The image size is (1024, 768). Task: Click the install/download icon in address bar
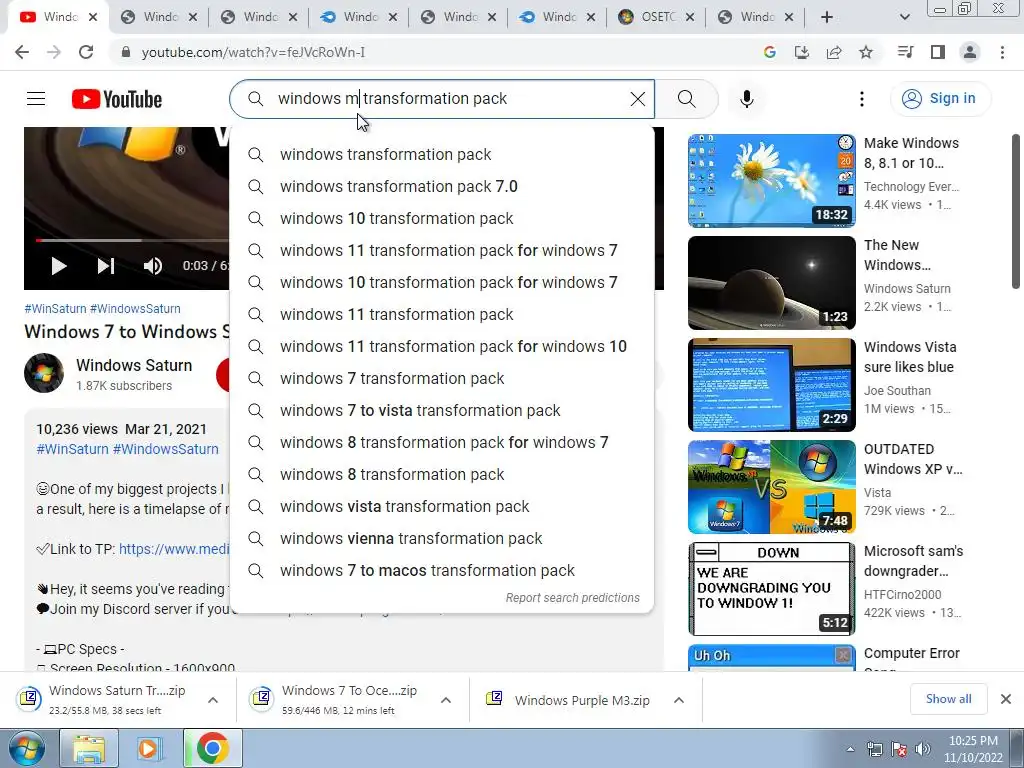(x=801, y=52)
